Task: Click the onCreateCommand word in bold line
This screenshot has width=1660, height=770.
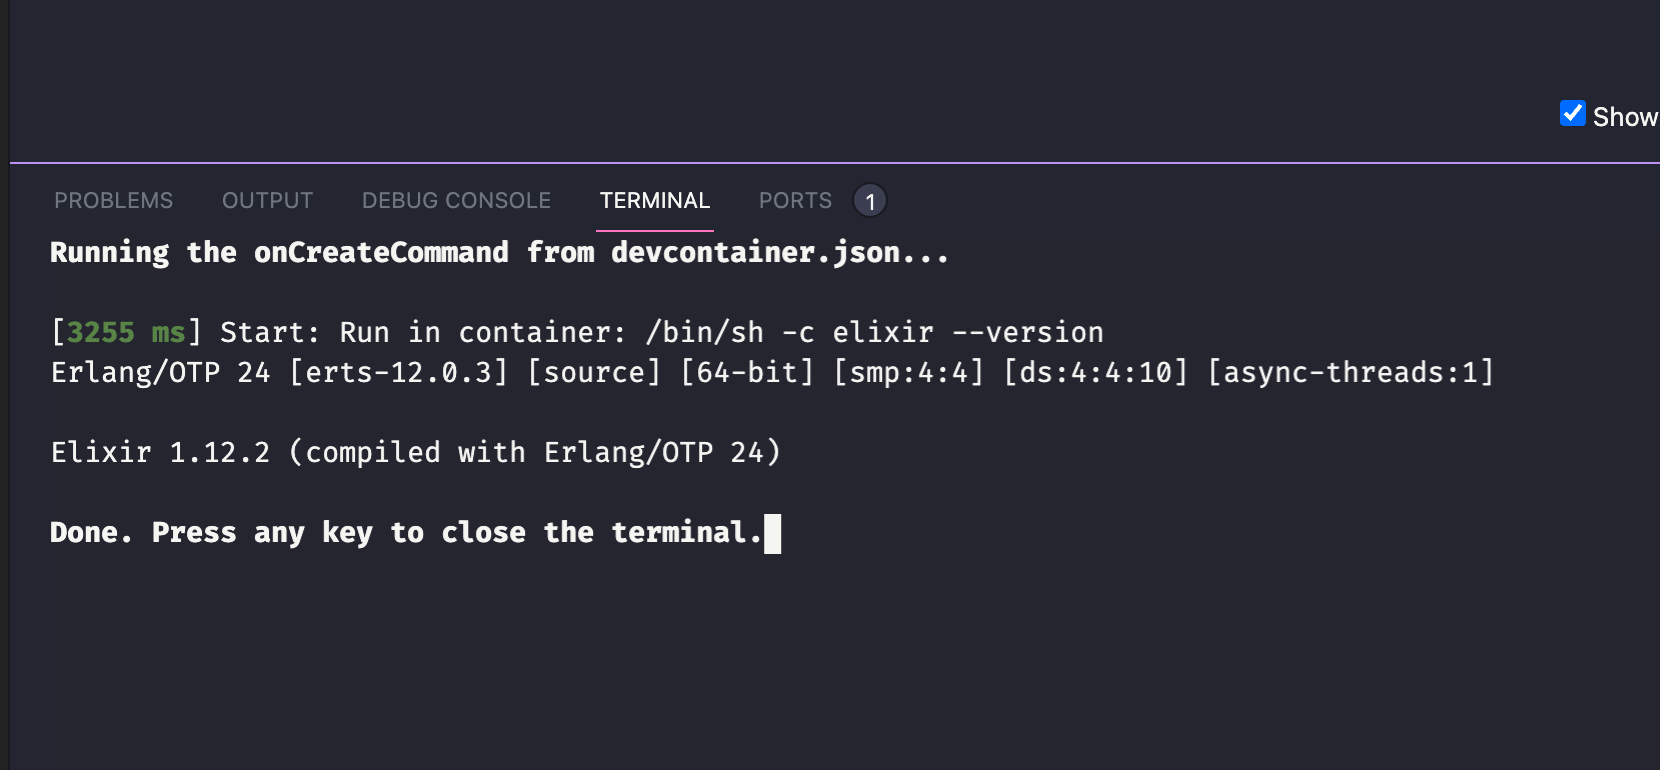Action: click(x=381, y=253)
